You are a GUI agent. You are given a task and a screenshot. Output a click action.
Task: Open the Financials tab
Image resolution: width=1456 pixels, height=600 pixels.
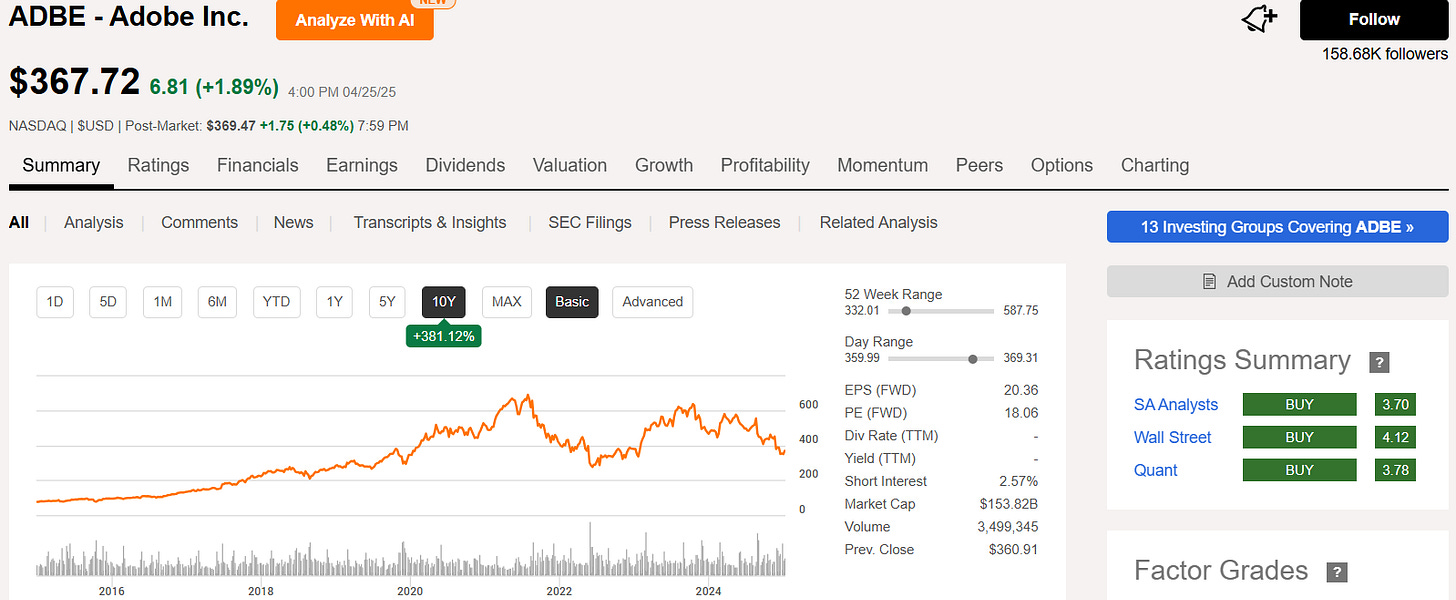point(258,165)
